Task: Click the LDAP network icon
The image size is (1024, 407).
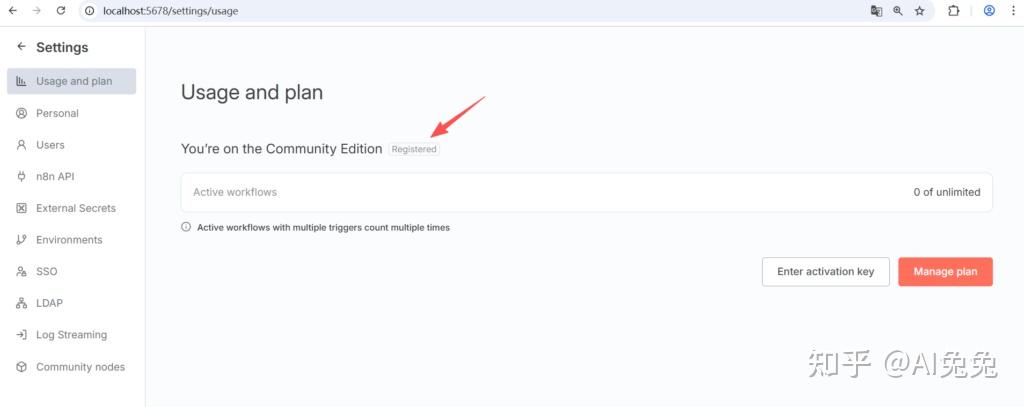Action: pos(22,303)
